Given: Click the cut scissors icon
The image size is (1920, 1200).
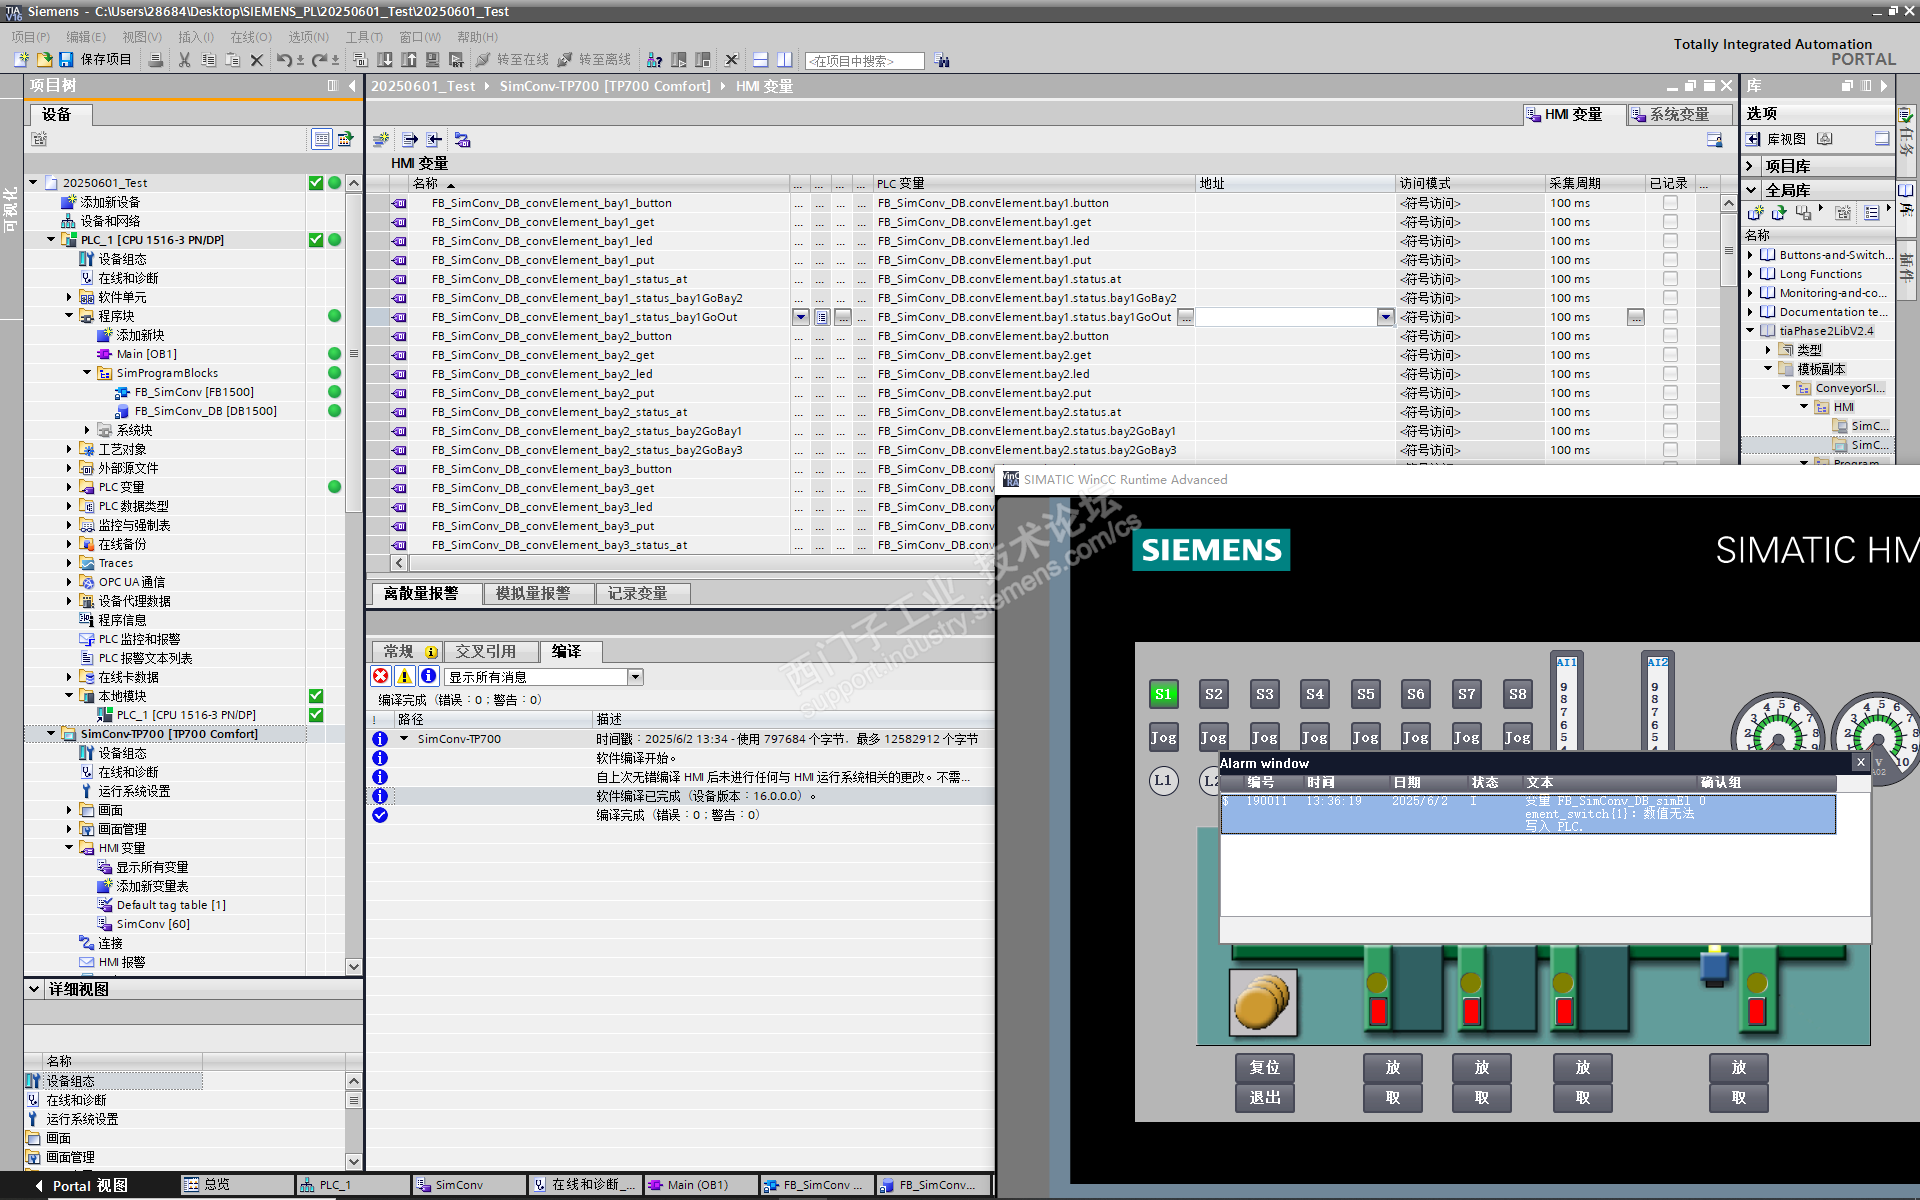Looking at the screenshot, I should [x=184, y=60].
